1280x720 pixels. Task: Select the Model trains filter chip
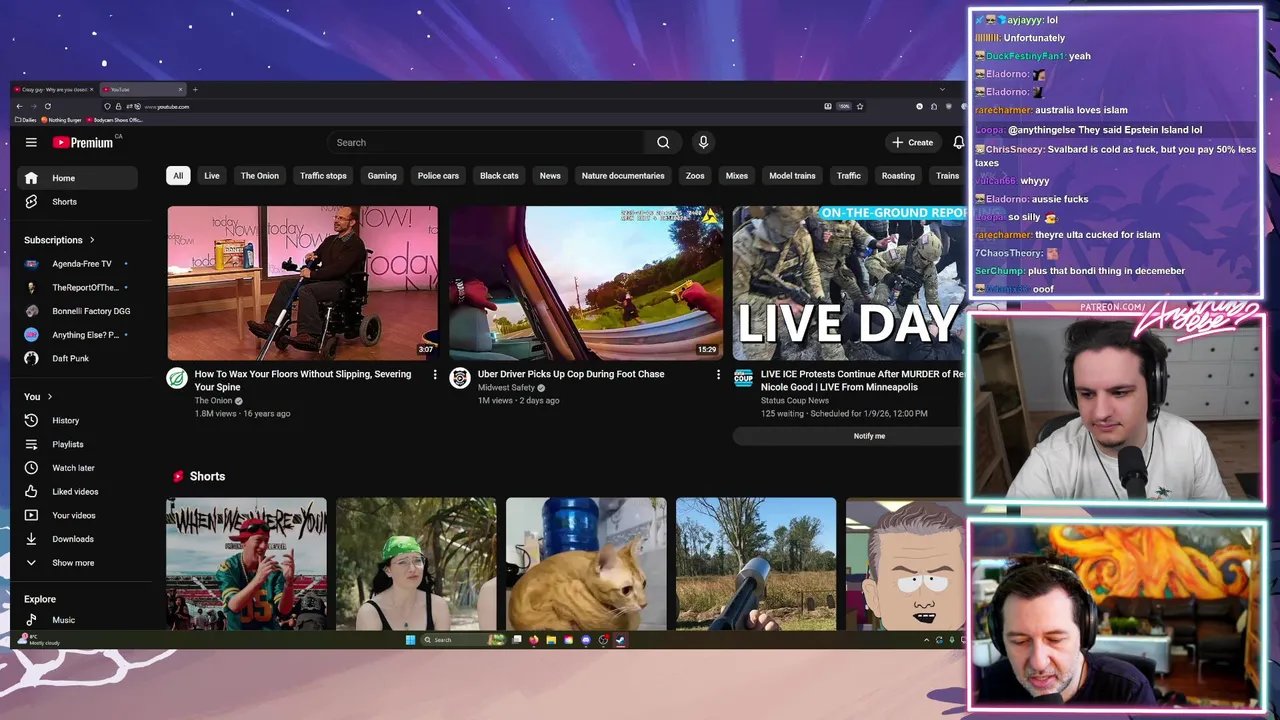(792, 176)
